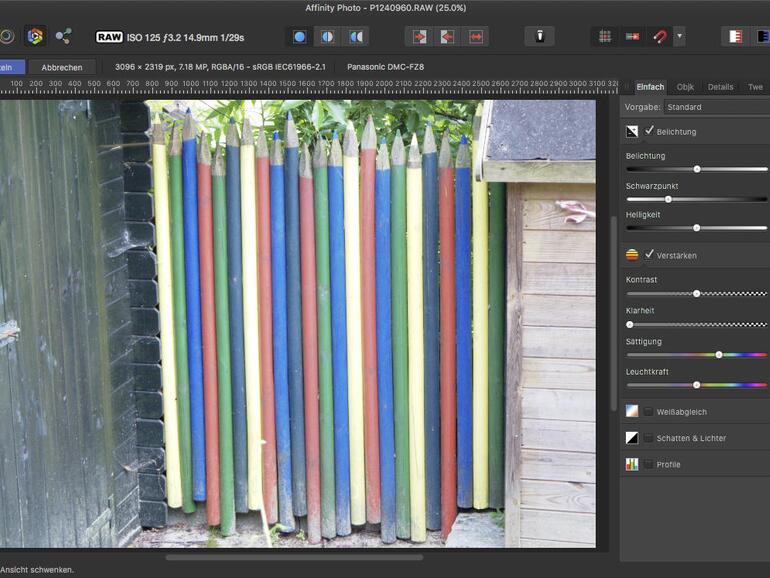Select the split view mode icon
770x578 pixels.
[x=327, y=37]
